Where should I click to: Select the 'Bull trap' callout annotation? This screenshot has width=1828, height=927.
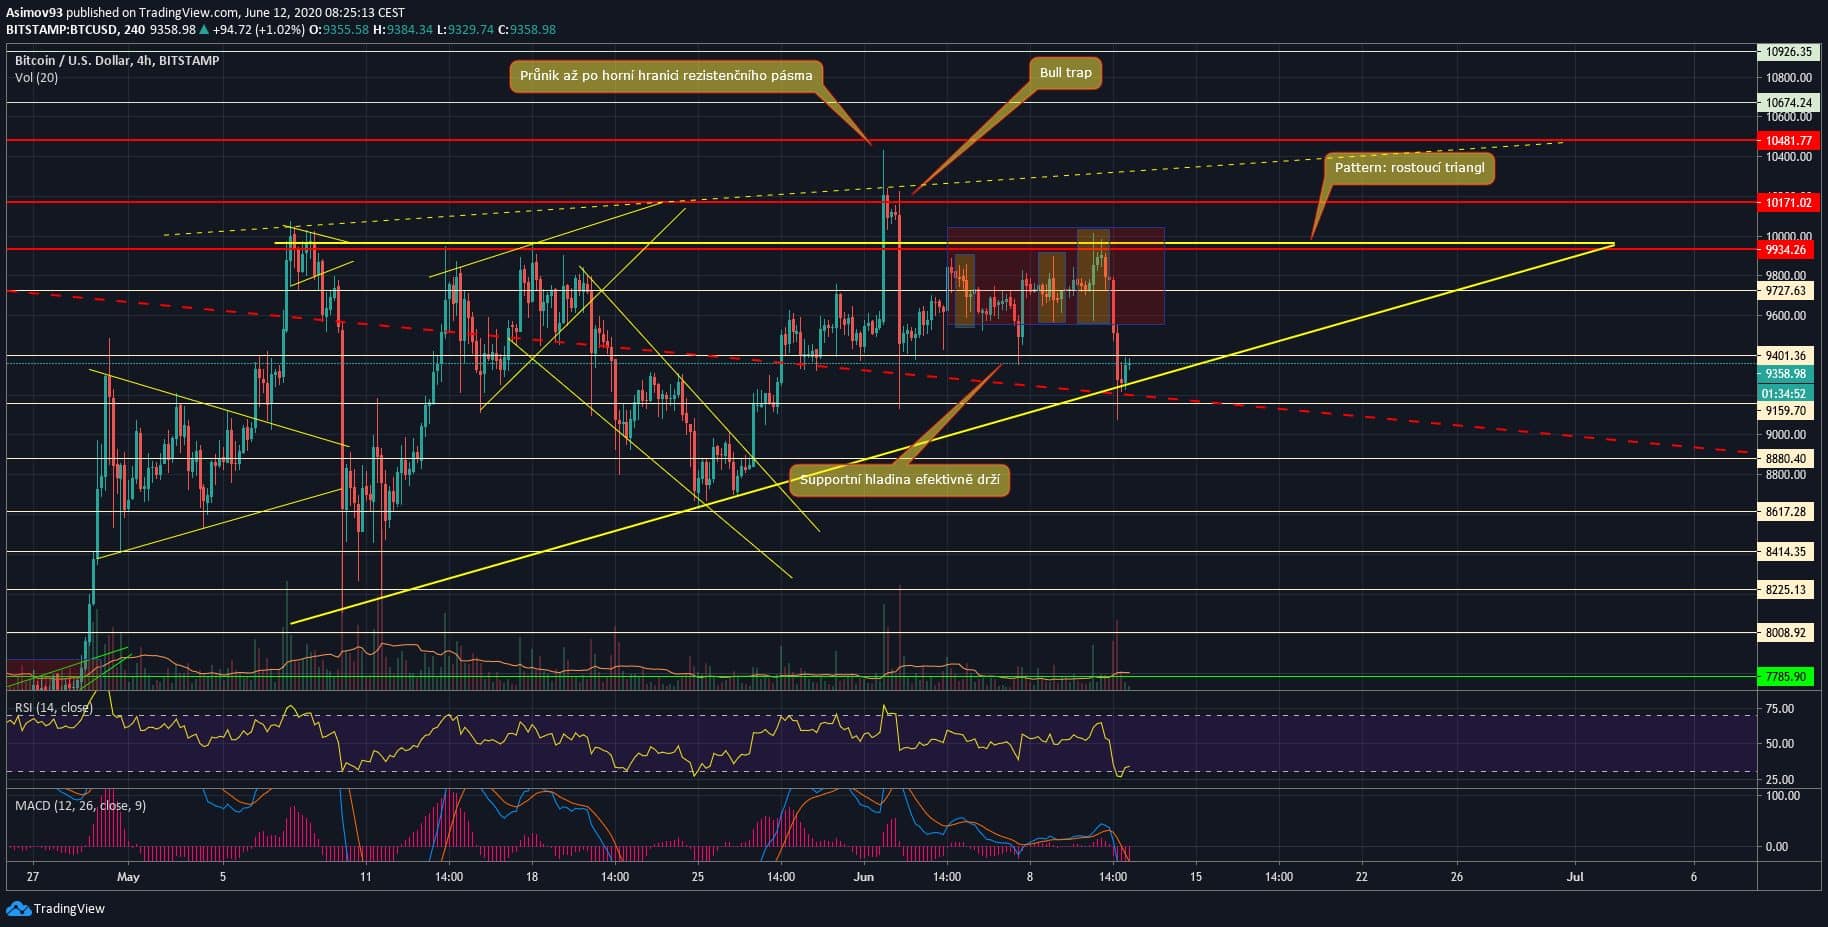coord(1065,73)
